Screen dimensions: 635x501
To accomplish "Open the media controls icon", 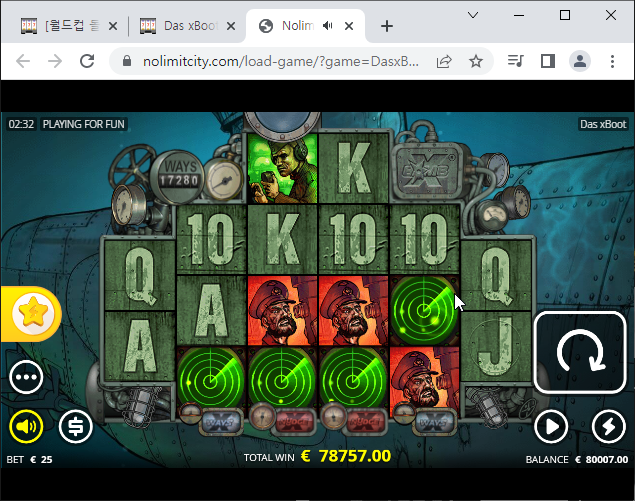I will click(516, 61).
